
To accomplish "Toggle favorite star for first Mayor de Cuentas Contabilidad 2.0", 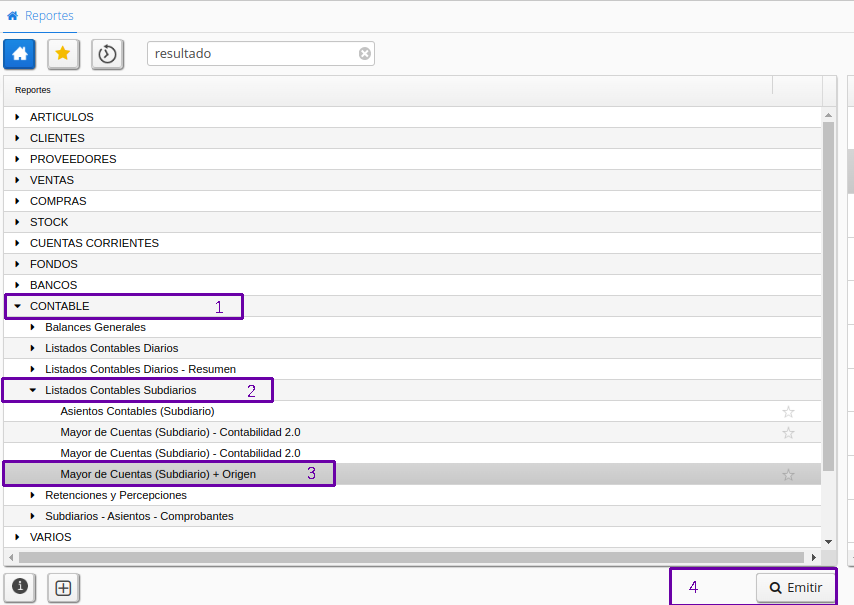I will tap(788, 432).
